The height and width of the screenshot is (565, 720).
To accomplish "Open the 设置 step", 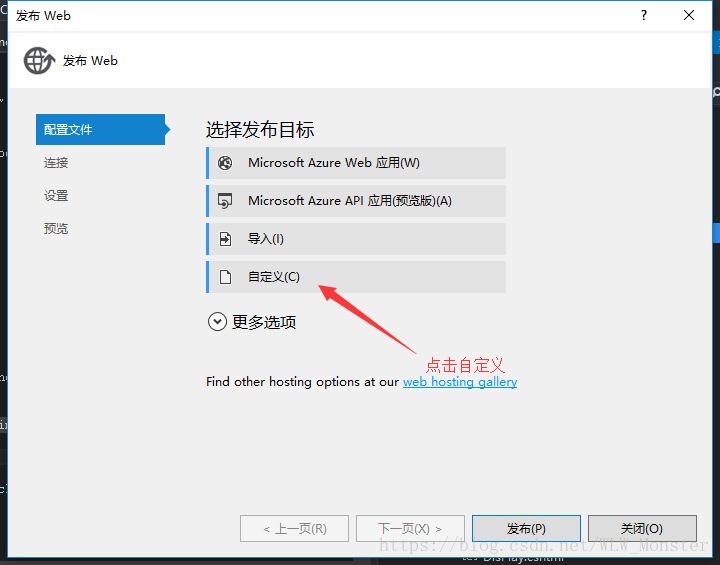I will [x=56, y=196].
